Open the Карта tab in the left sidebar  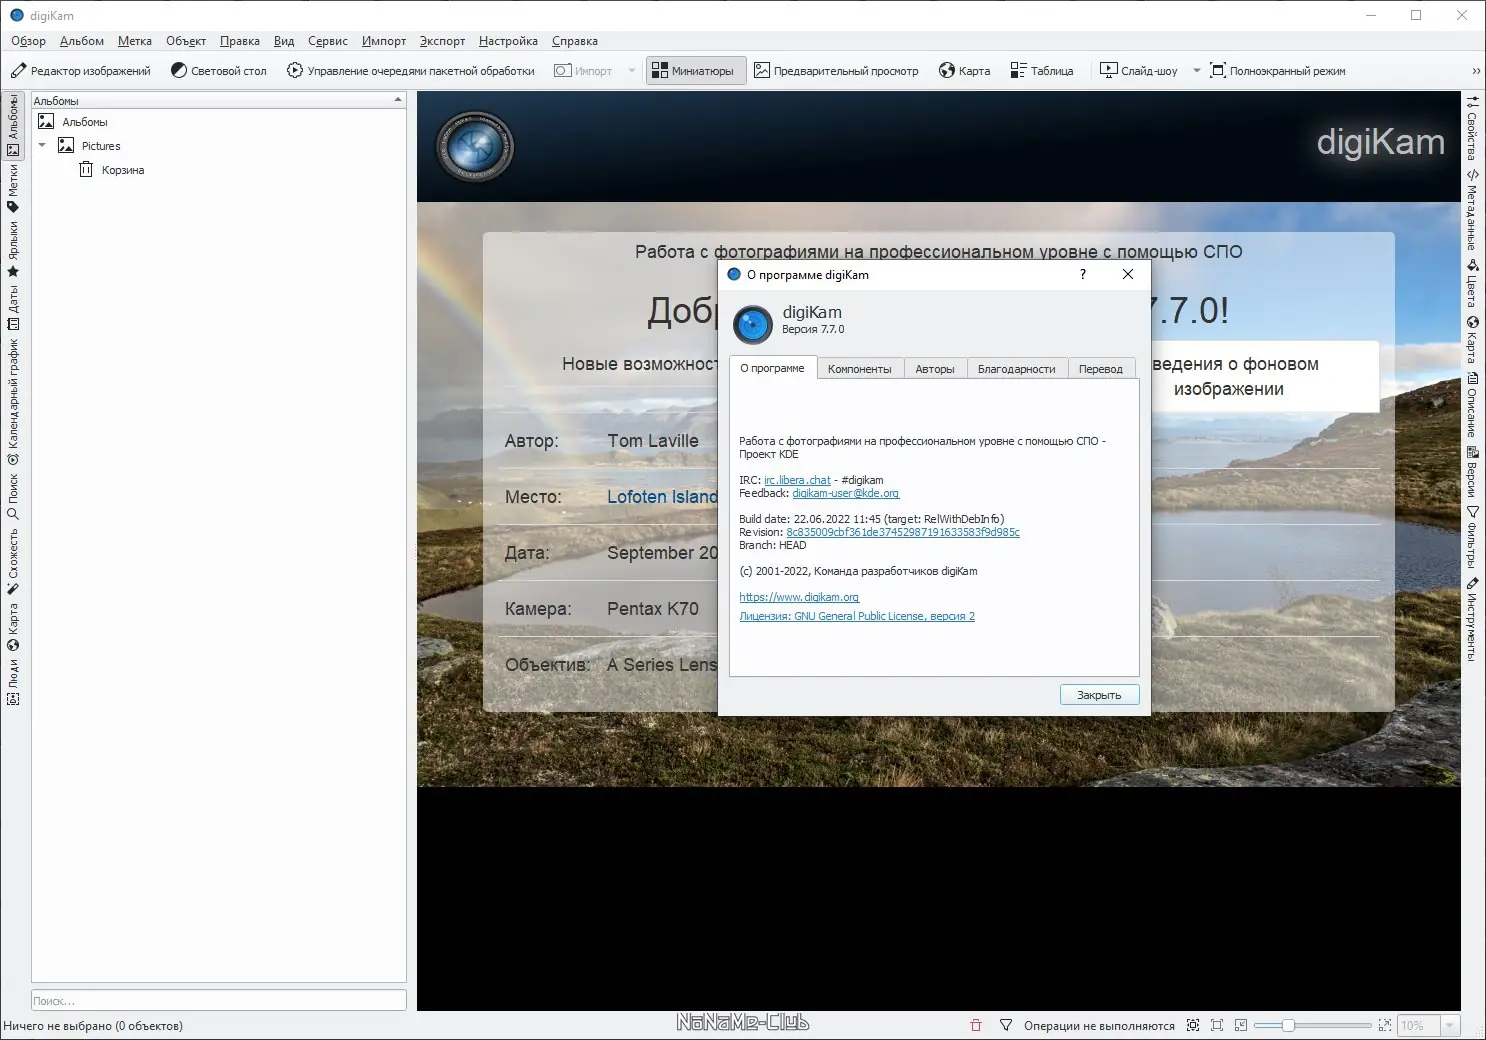point(13,626)
